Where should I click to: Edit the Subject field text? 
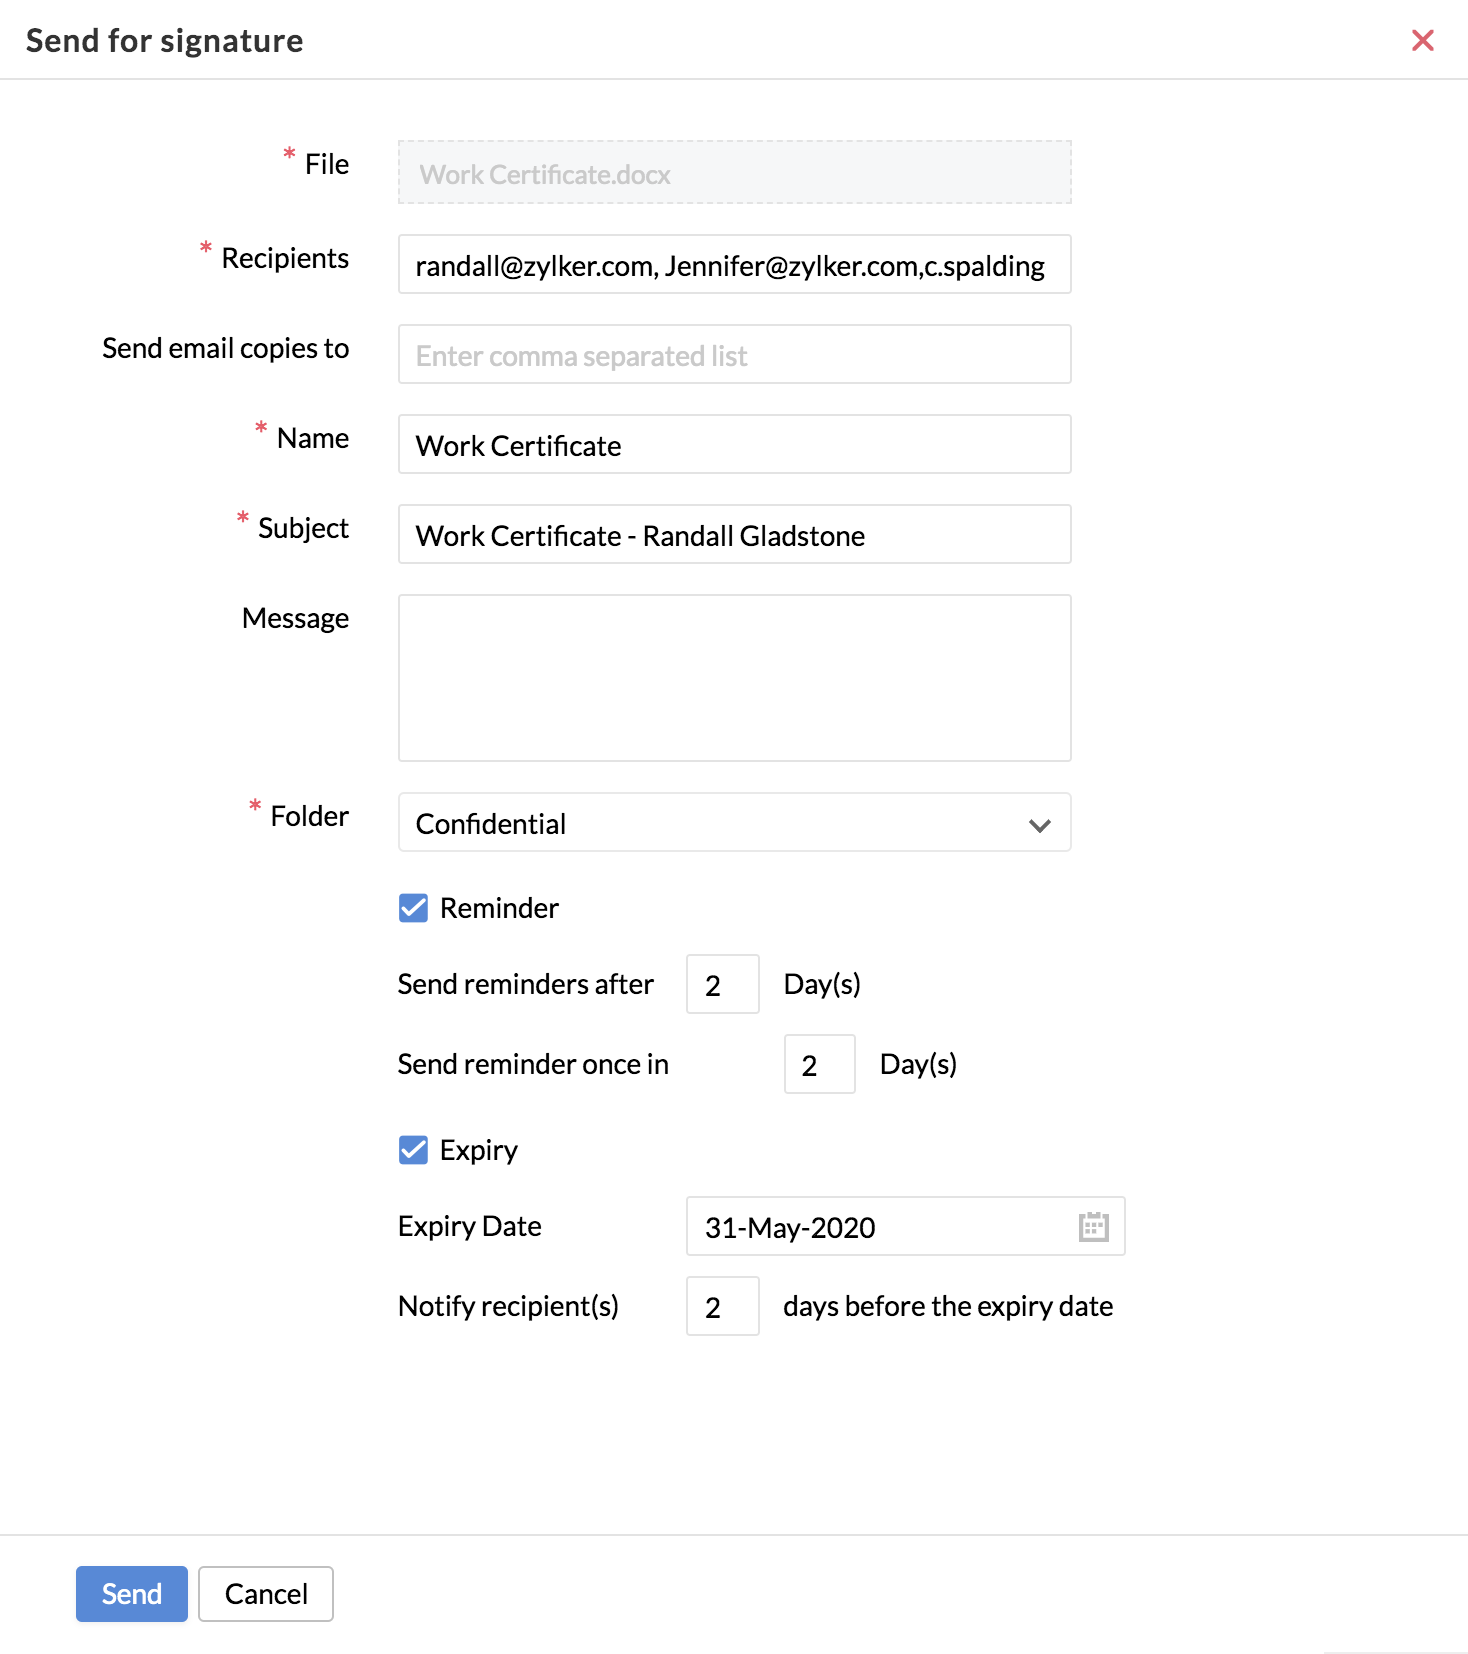[x=735, y=534]
